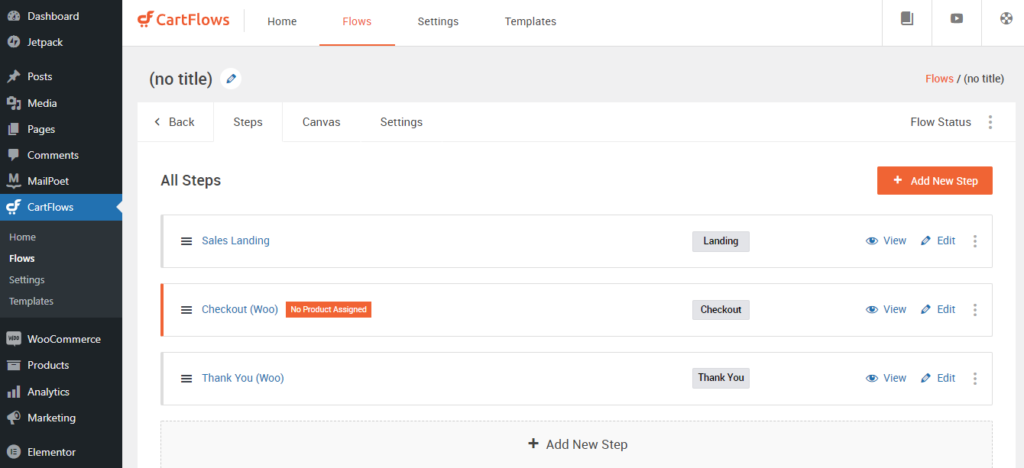This screenshot has width=1024, height=468.
Task: Go Back to flows list
Action: (175, 122)
